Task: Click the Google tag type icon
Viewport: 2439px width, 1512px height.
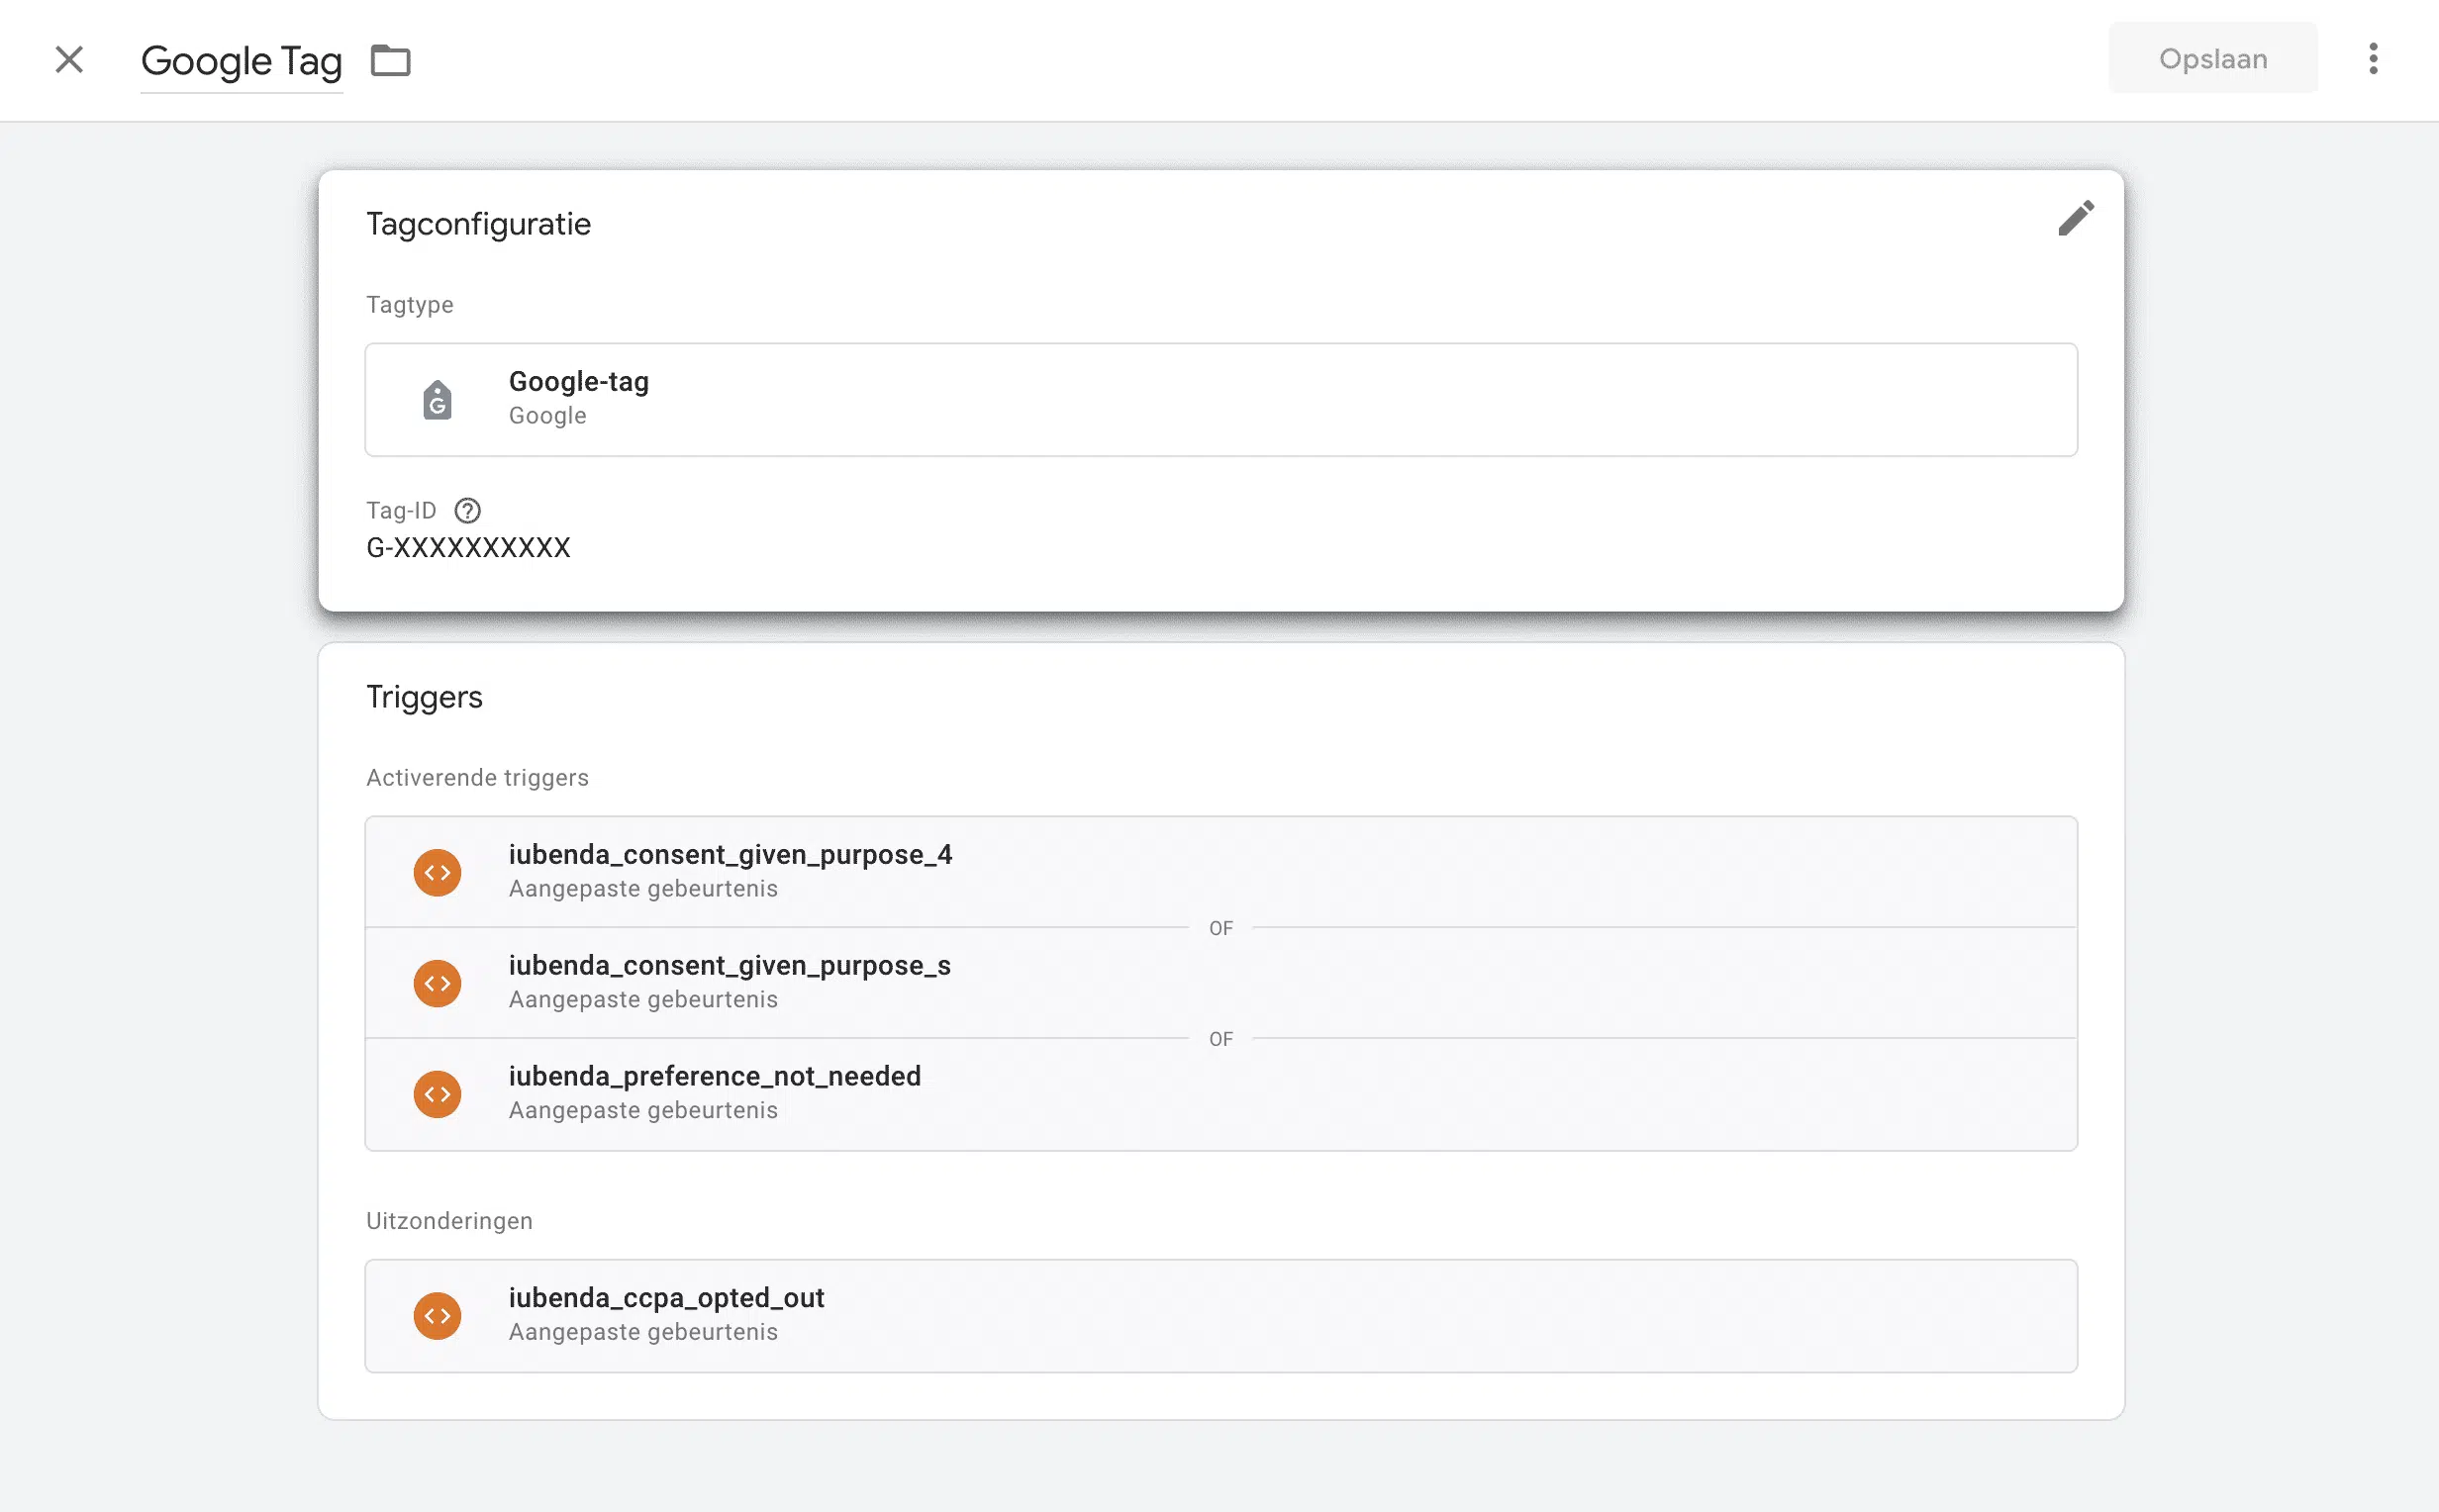Action: pyautogui.click(x=437, y=399)
